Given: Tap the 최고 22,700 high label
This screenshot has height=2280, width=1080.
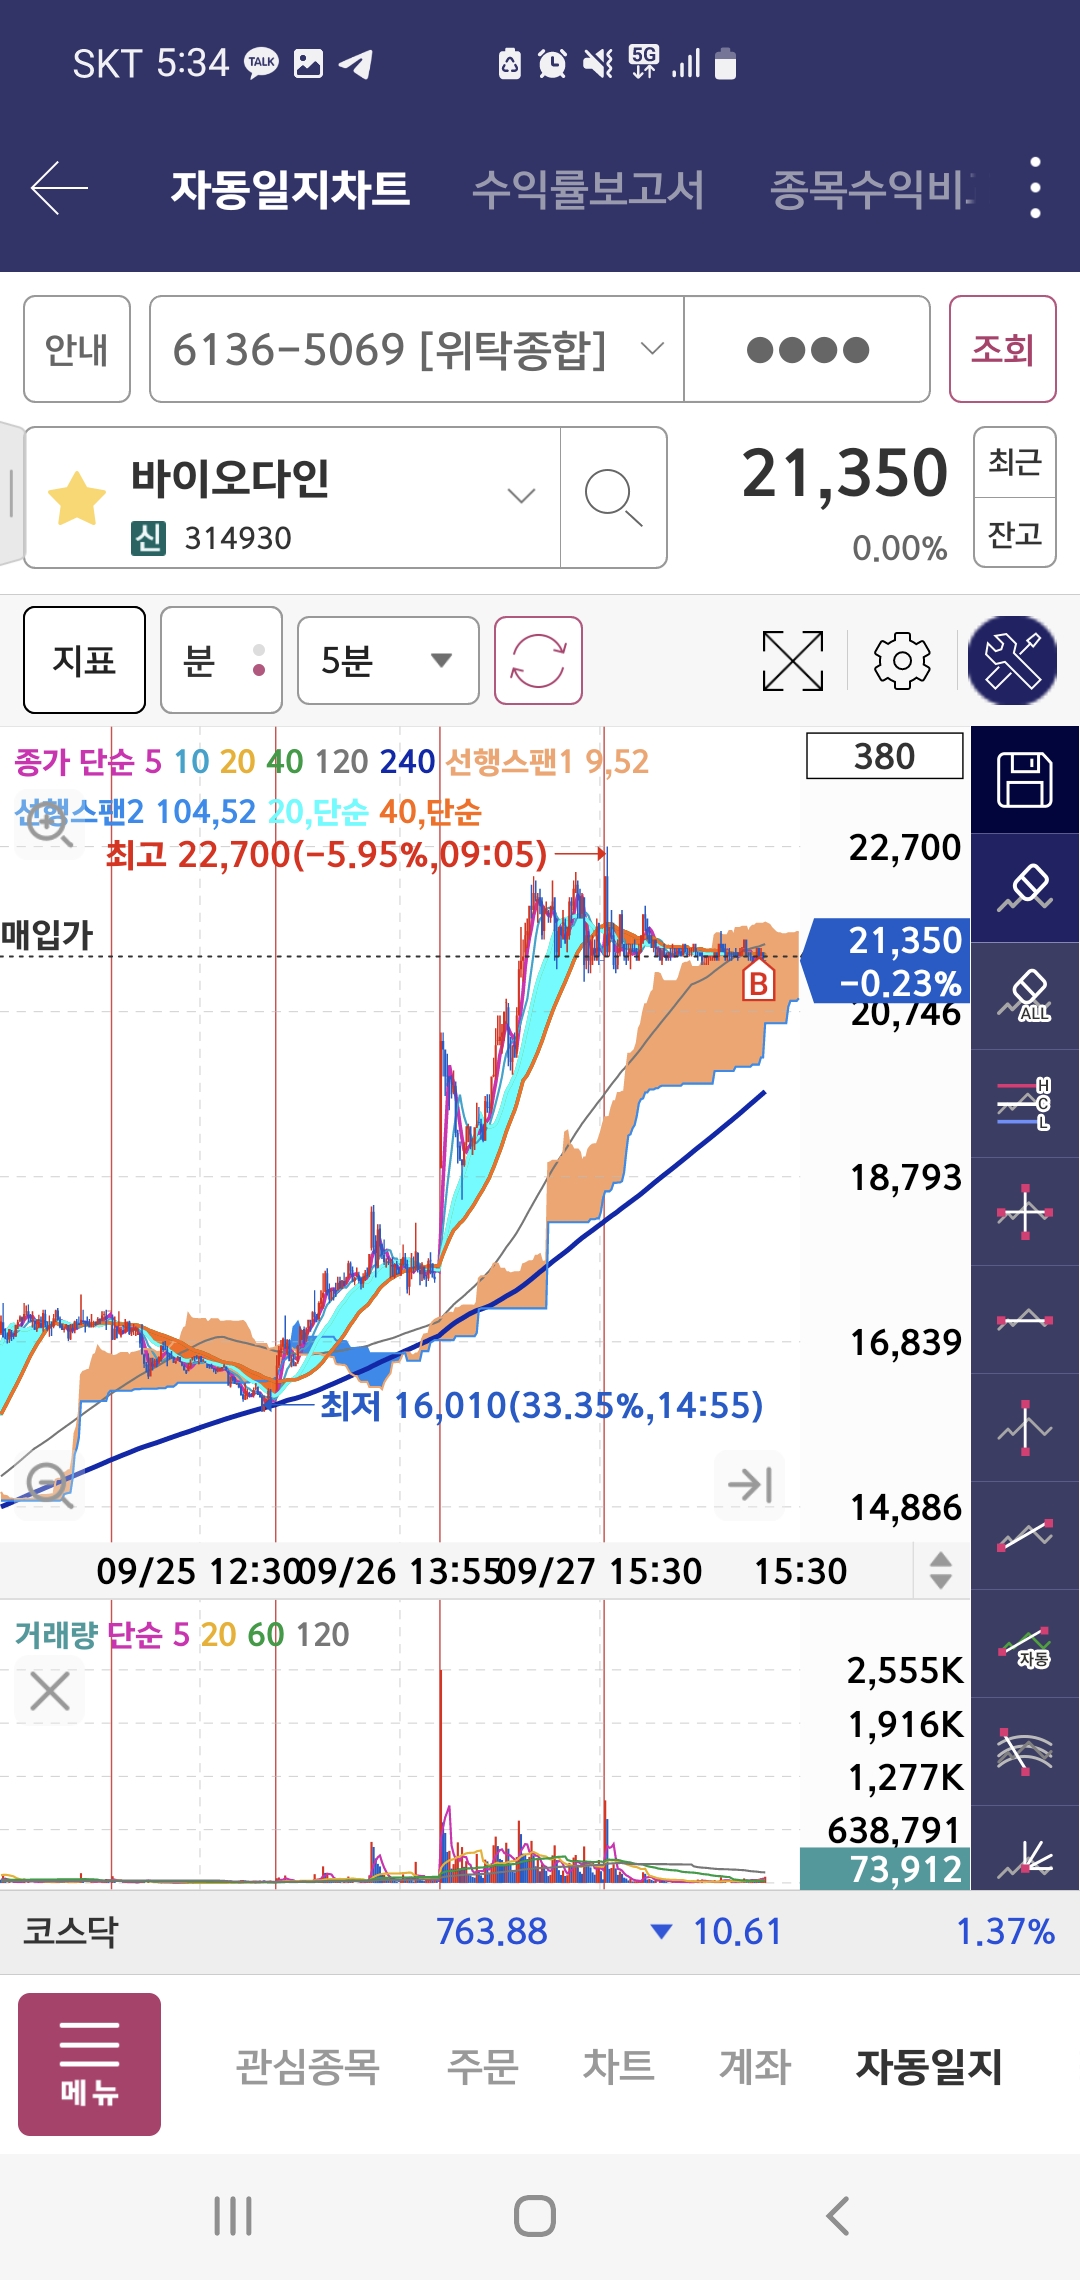Looking at the screenshot, I should point(327,854).
